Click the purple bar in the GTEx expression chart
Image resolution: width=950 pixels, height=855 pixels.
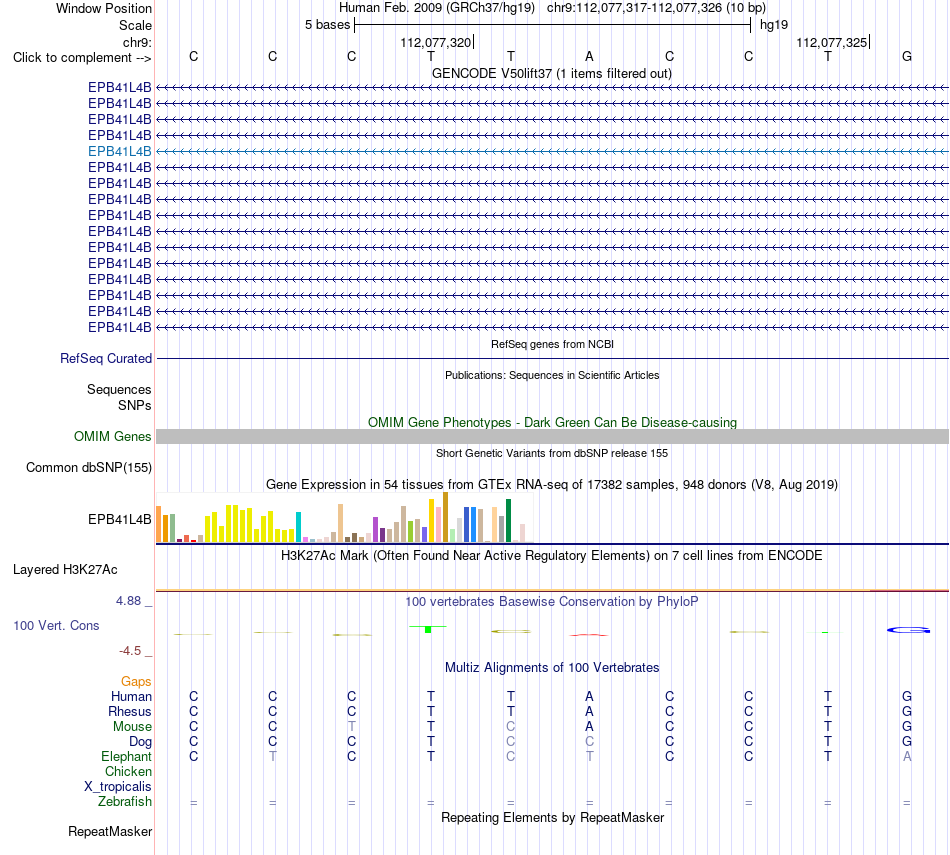point(376,530)
